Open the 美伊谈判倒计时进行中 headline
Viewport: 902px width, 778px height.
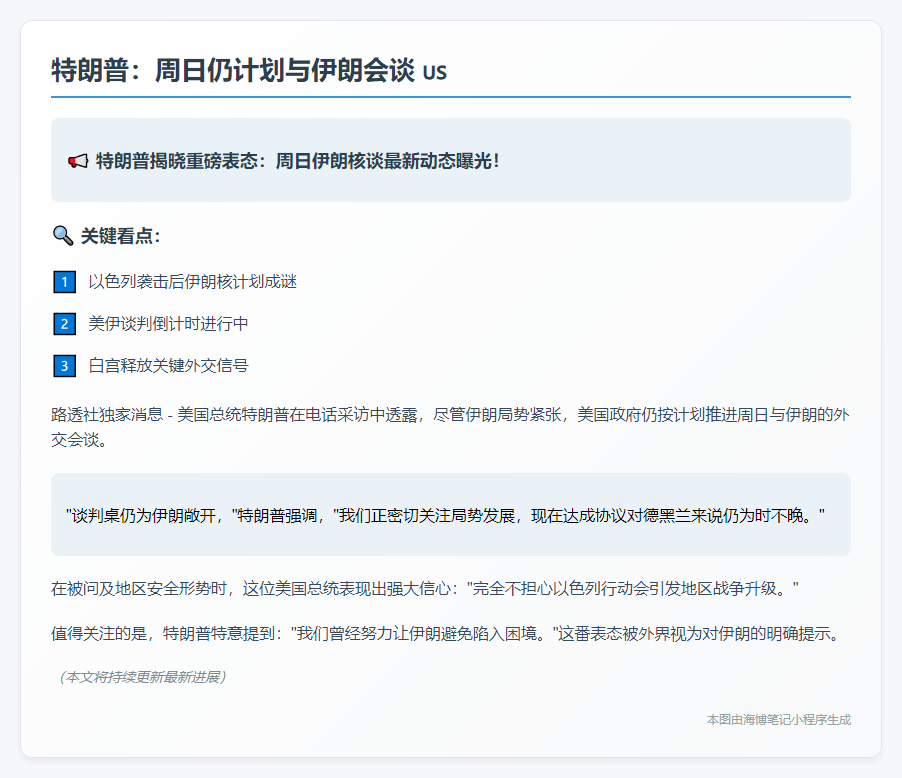pyautogui.click(x=165, y=324)
